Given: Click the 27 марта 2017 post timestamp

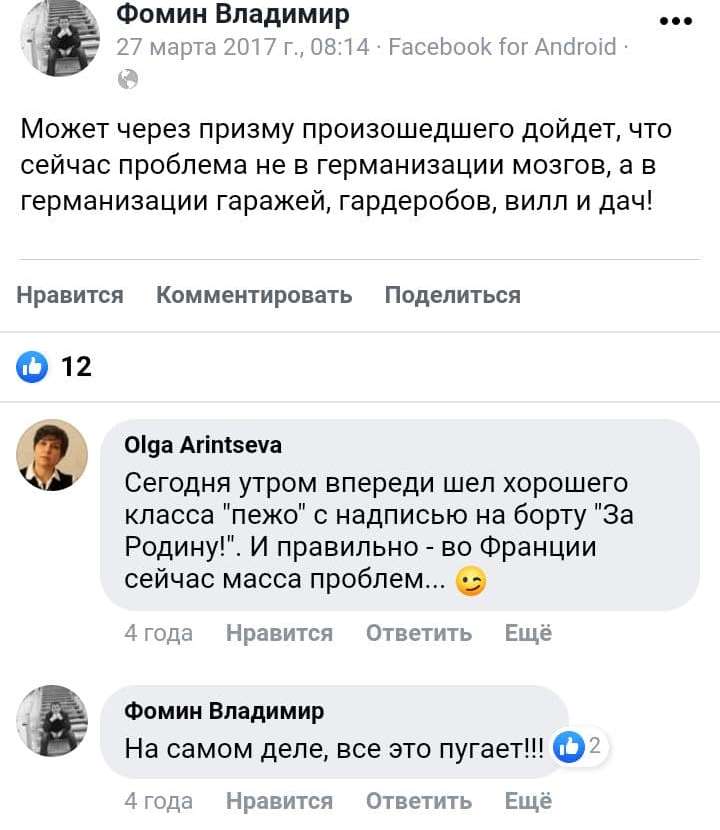Looking at the screenshot, I should click(x=244, y=47).
